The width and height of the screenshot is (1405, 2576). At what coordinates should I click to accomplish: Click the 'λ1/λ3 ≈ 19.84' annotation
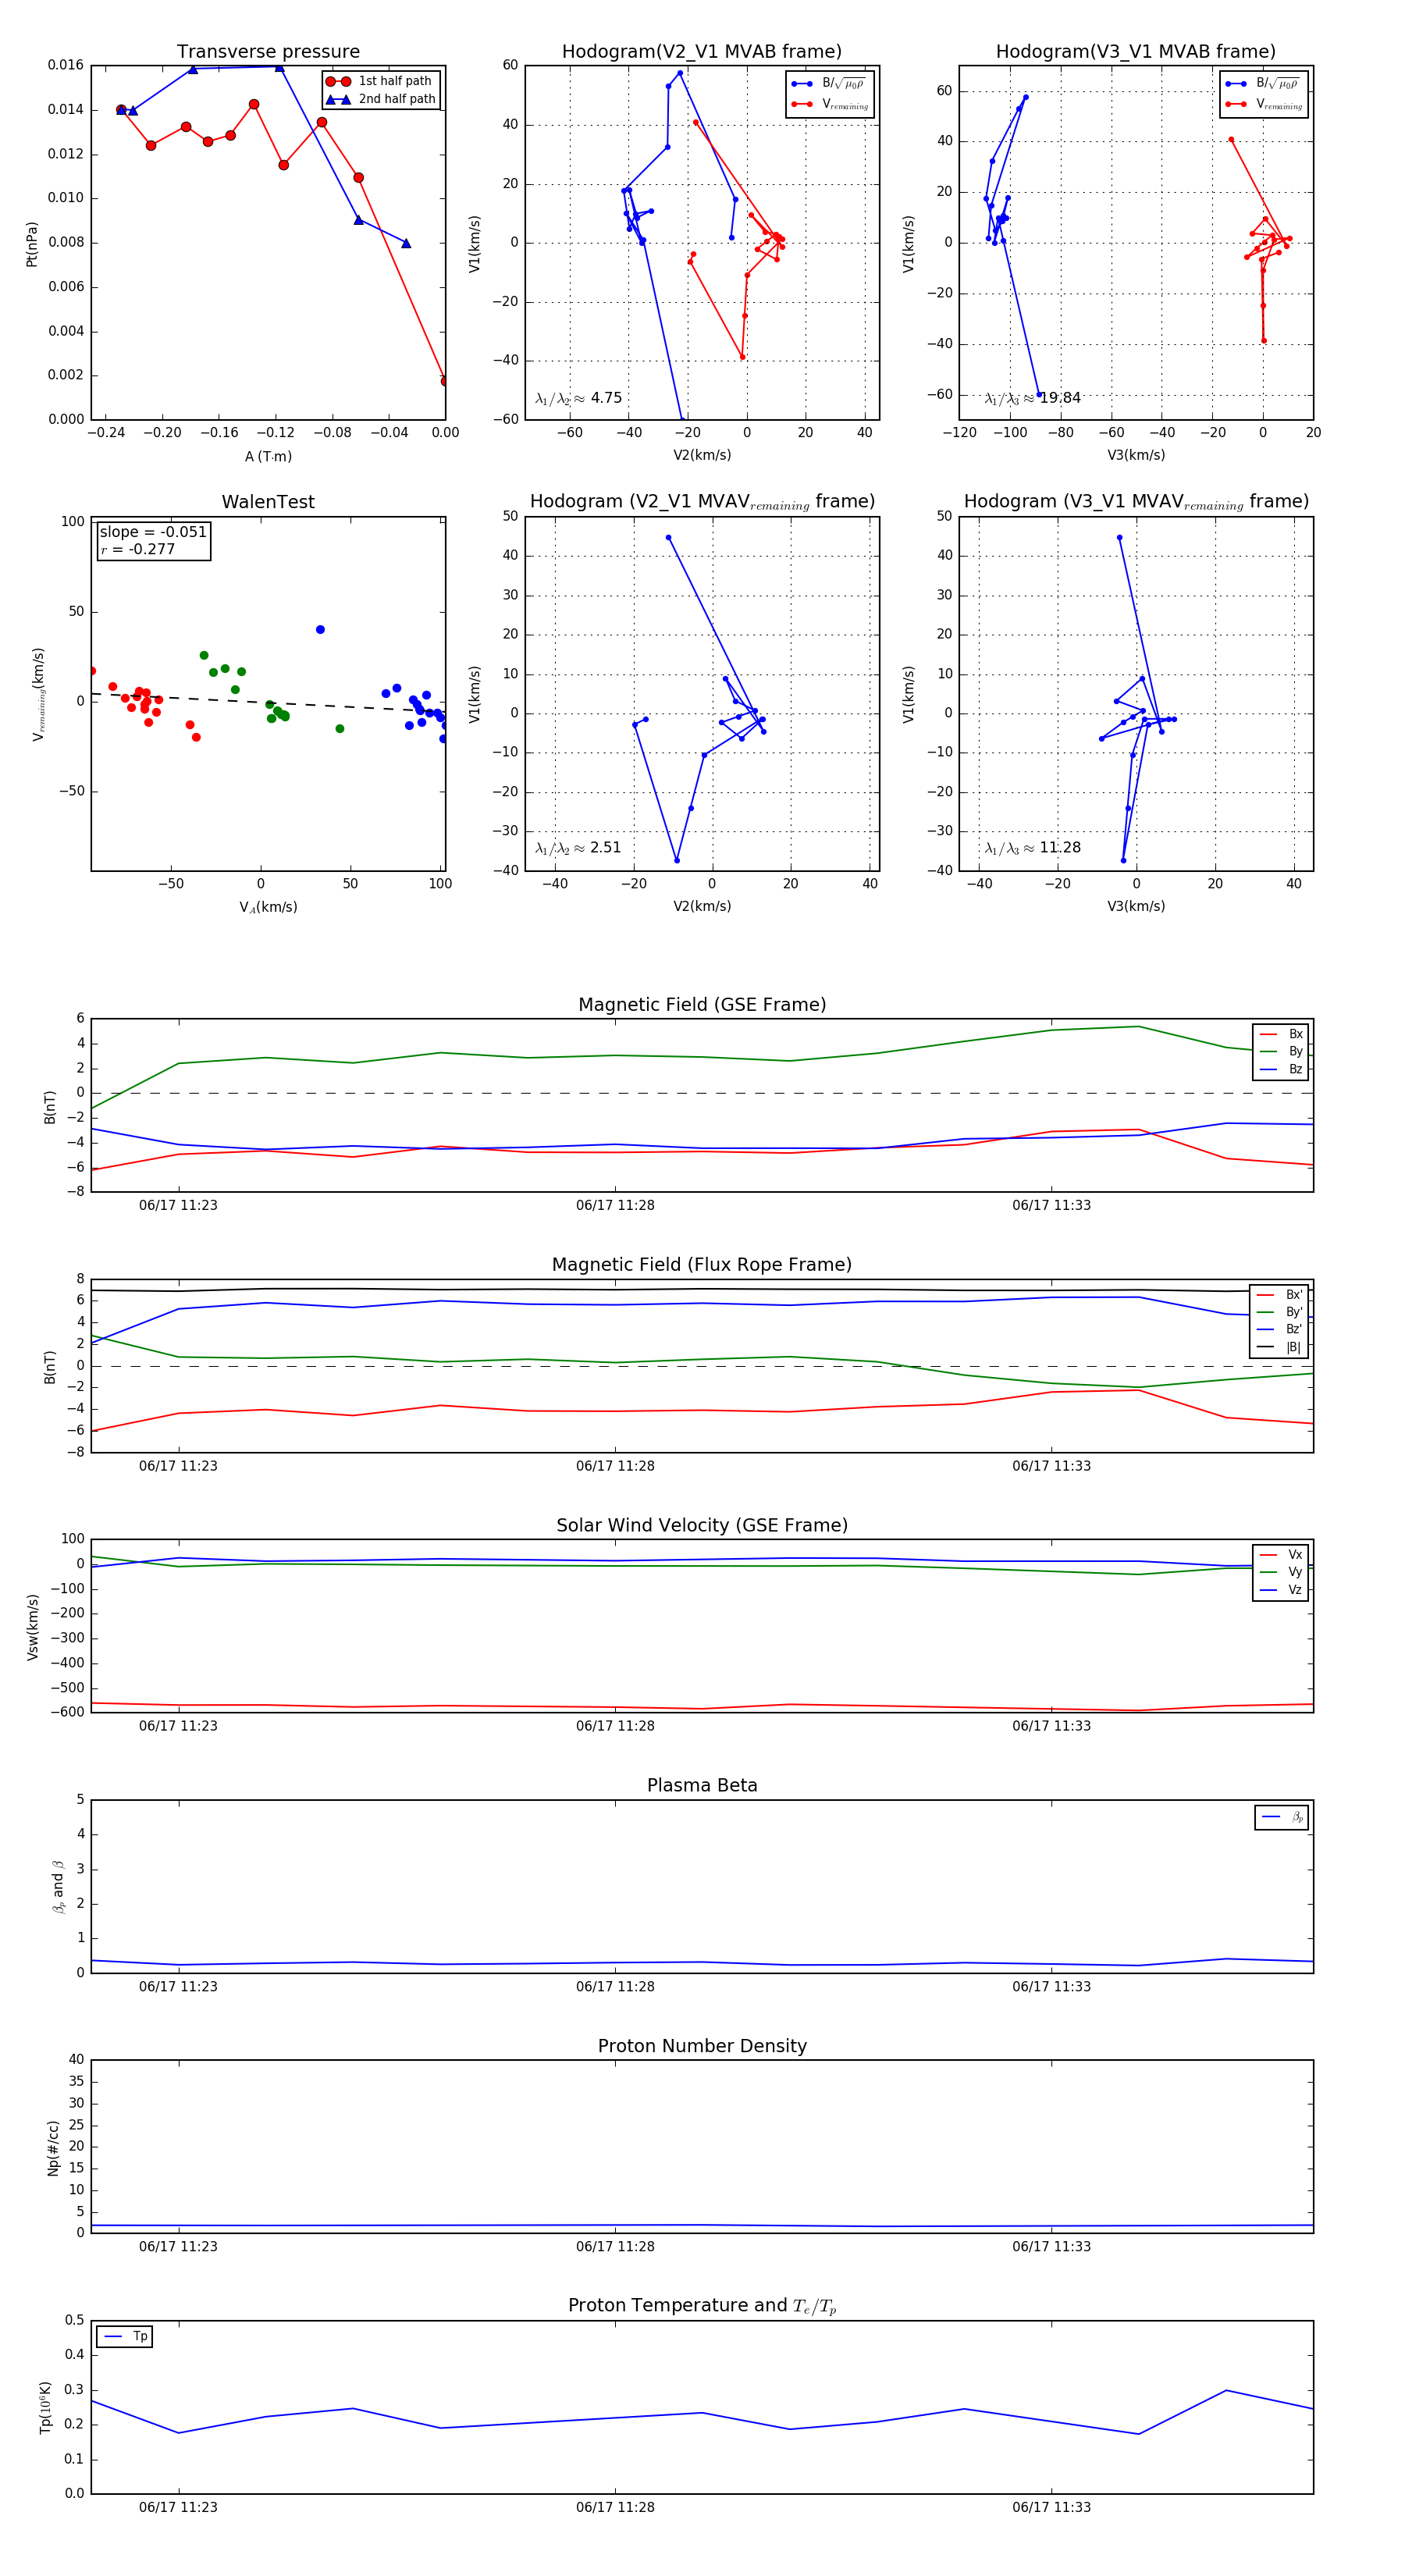[1032, 398]
